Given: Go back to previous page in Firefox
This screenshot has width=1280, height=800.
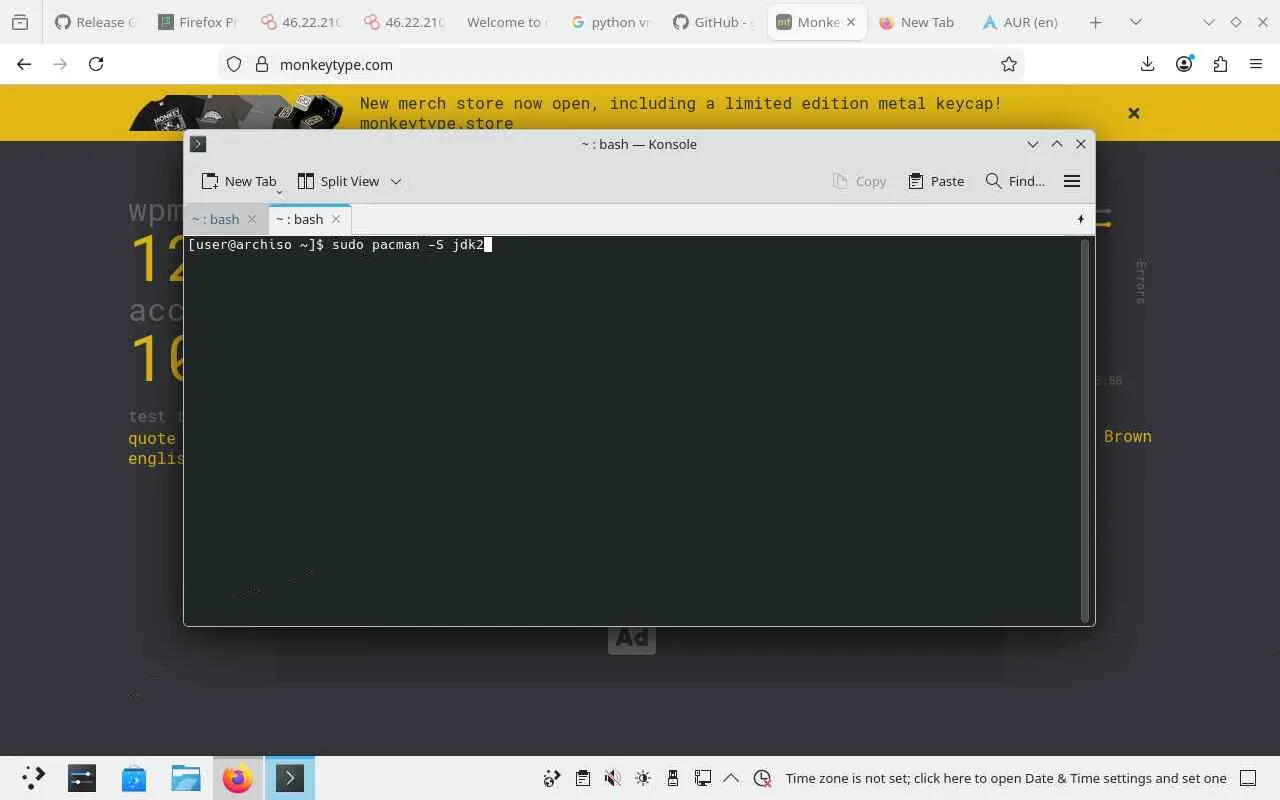Looking at the screenshot, I should click(24, 64).
